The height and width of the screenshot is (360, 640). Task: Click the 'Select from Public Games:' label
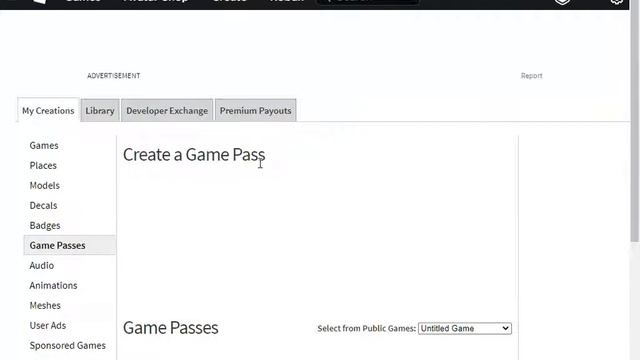(x=367, y=328)
